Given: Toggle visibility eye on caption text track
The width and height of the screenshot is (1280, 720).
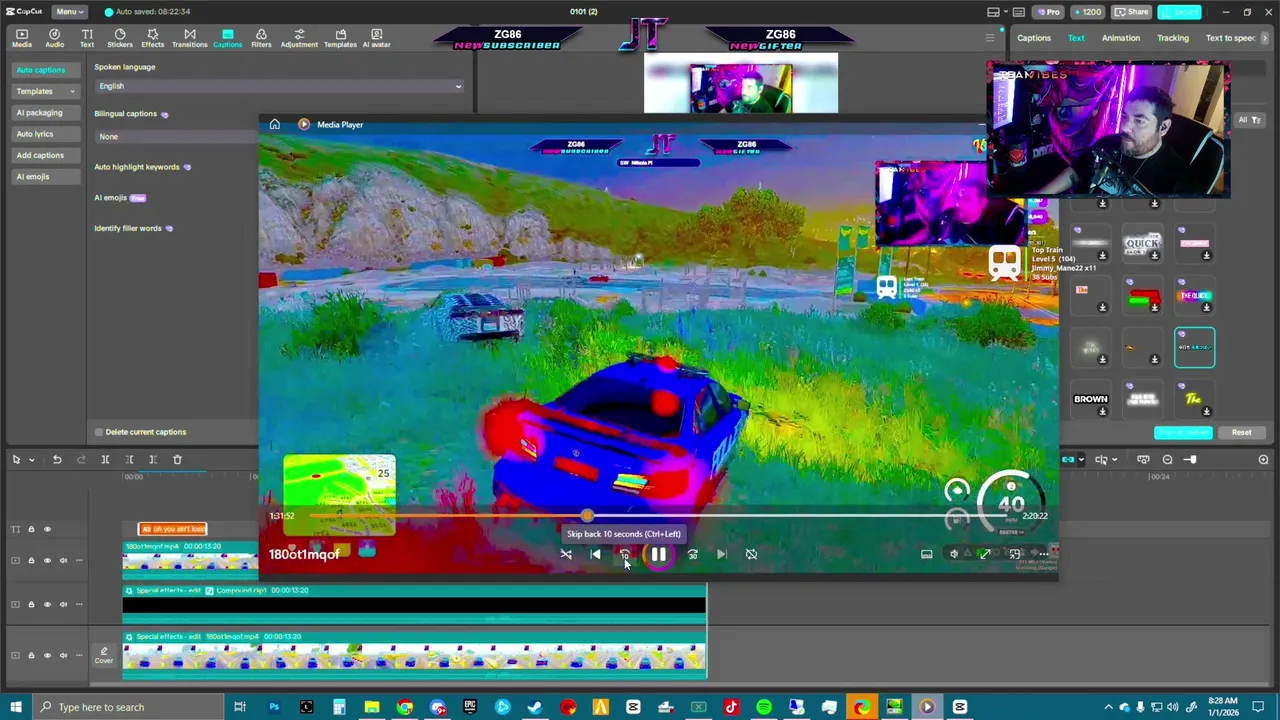Looking at the screenshot, I should (x=47, y=529).
